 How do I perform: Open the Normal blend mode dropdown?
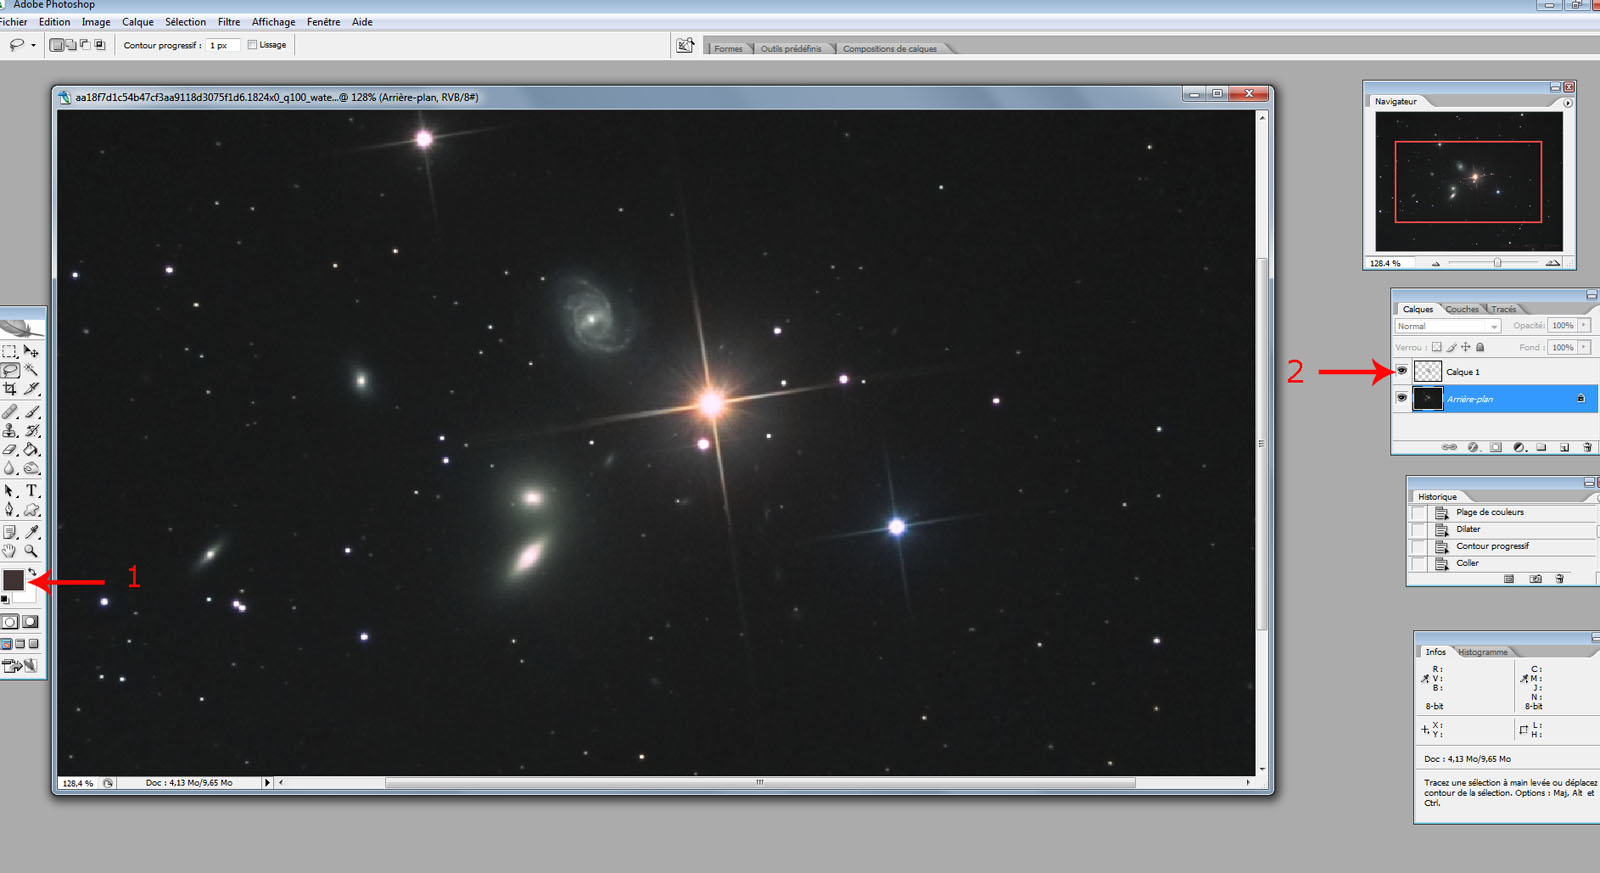click(x=1448, y=326)
